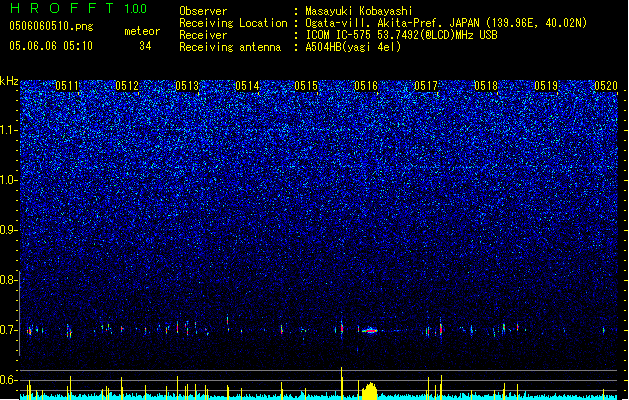Click the 0.9 kHz axis label
The image size is (629, 400).
9,230
